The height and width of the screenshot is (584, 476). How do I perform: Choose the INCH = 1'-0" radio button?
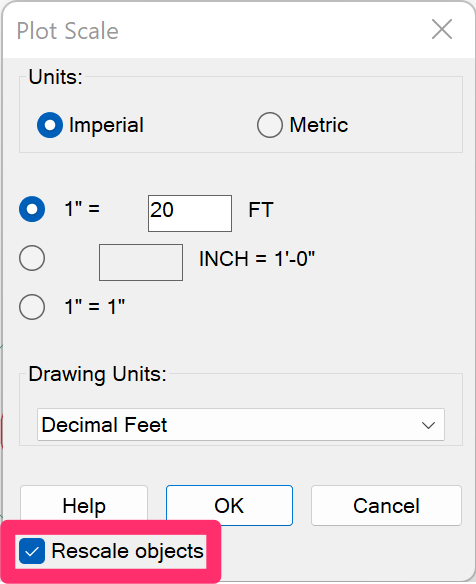[x=32, y=258]
